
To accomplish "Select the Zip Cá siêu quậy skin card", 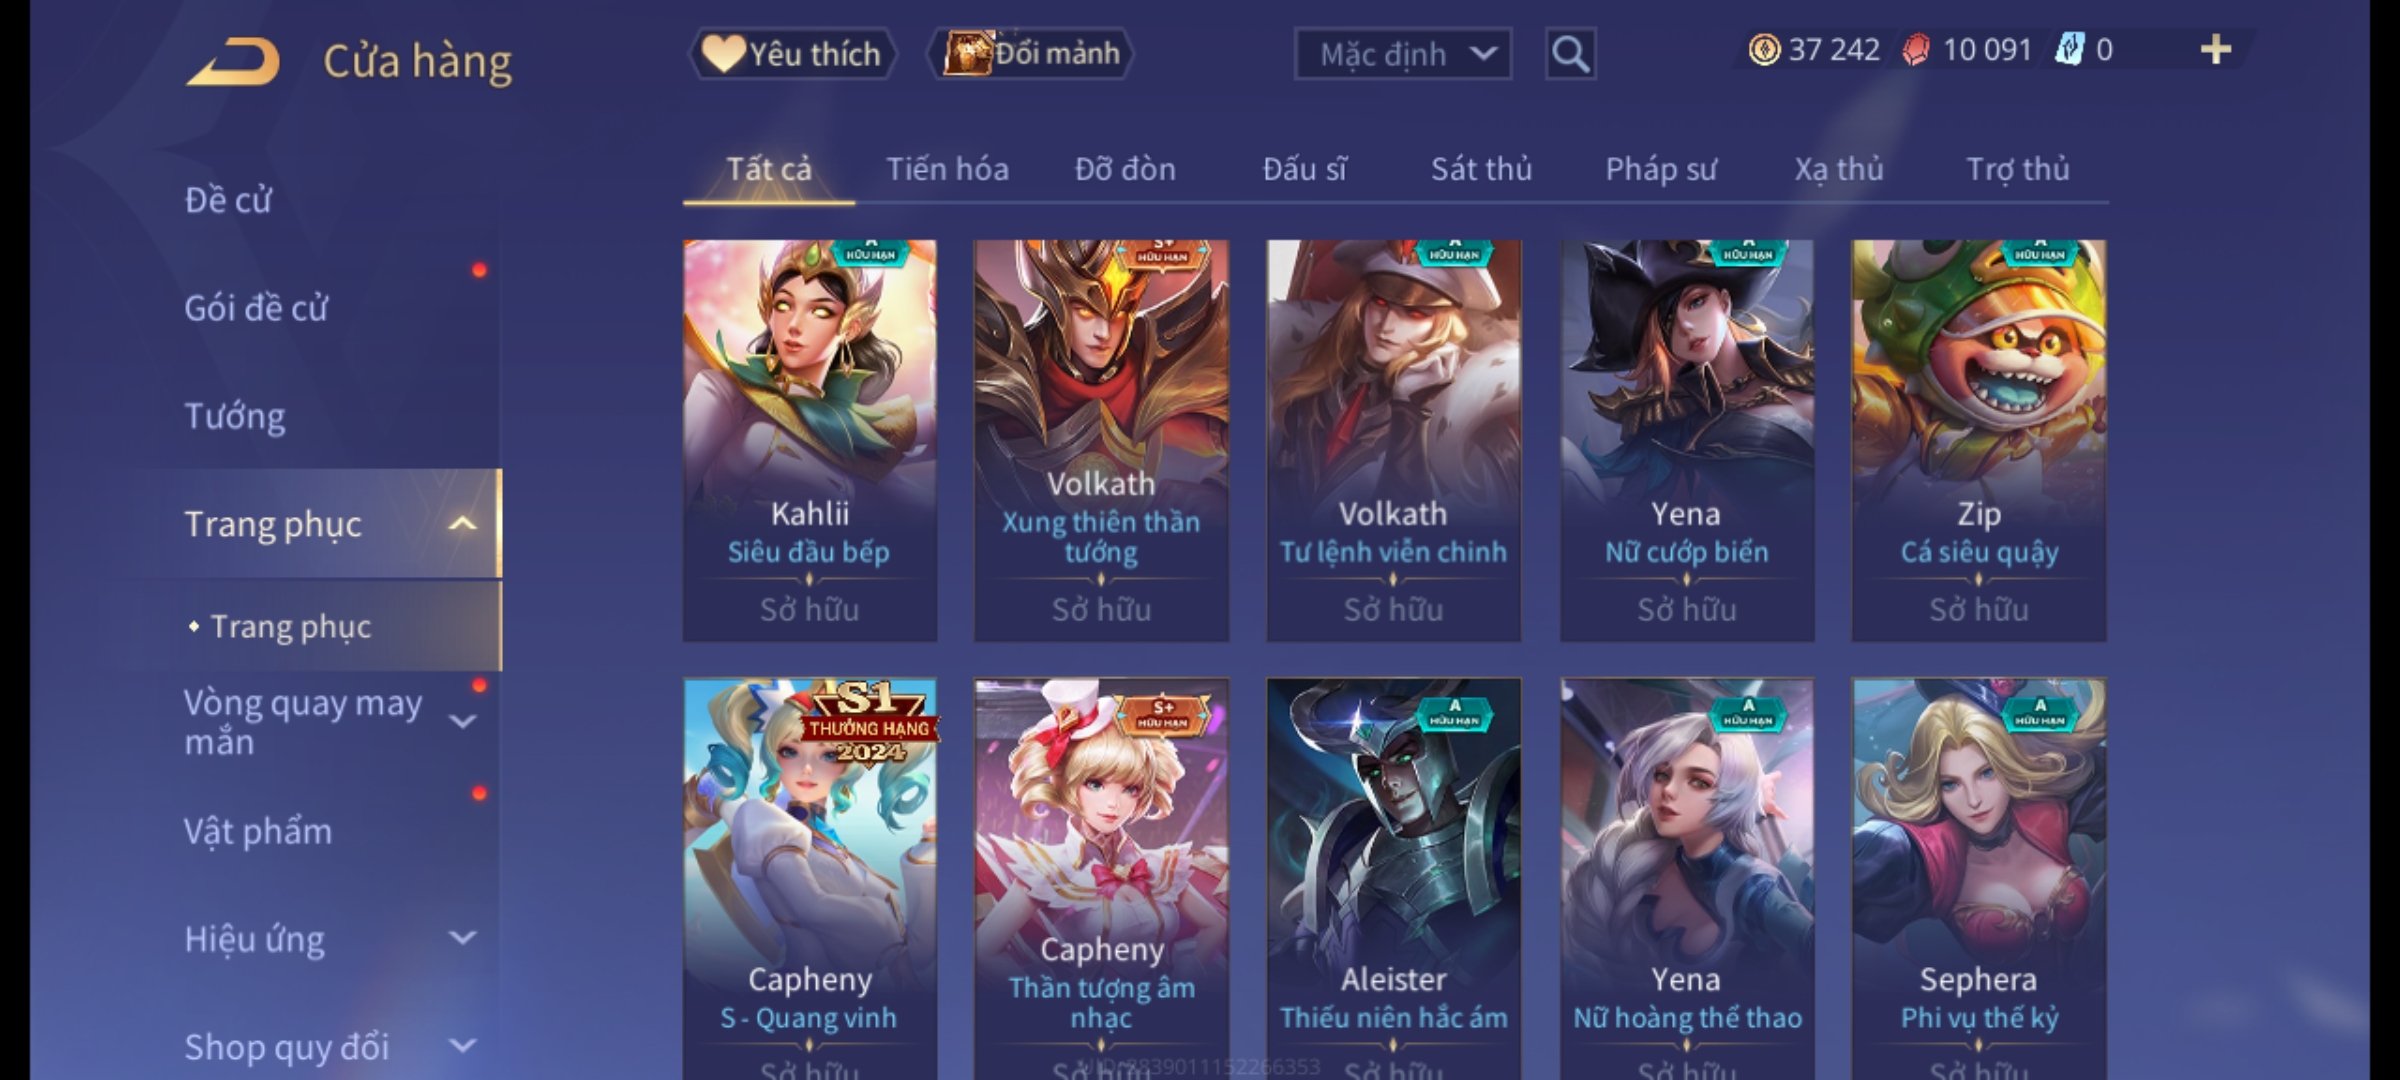I will 1979,440.
